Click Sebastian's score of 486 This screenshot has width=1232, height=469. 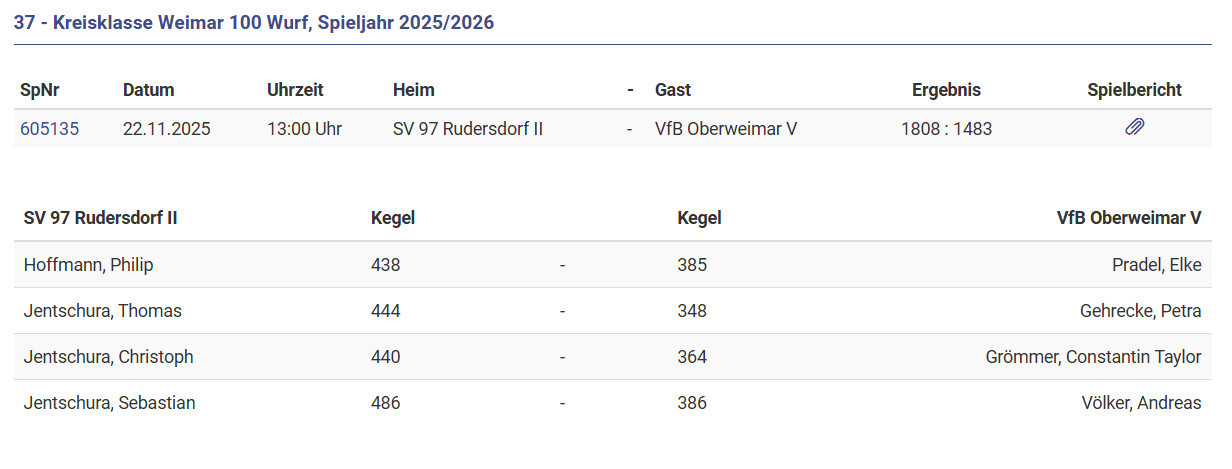point(385,403)
